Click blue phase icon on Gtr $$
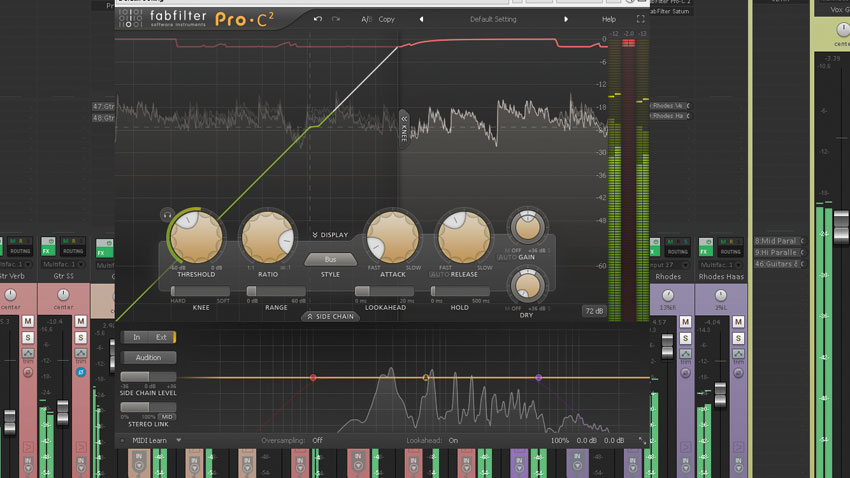This screenshot has height=478, width=850. (x=81, y=372)
